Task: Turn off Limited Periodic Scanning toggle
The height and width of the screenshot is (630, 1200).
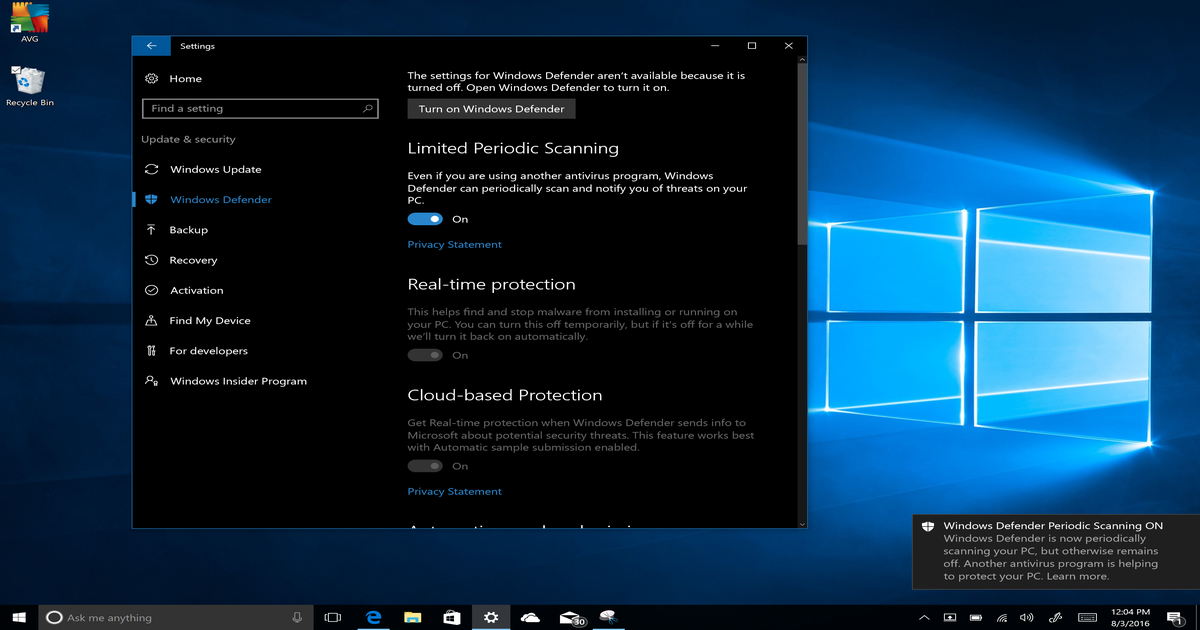Action: click(425, 218)
